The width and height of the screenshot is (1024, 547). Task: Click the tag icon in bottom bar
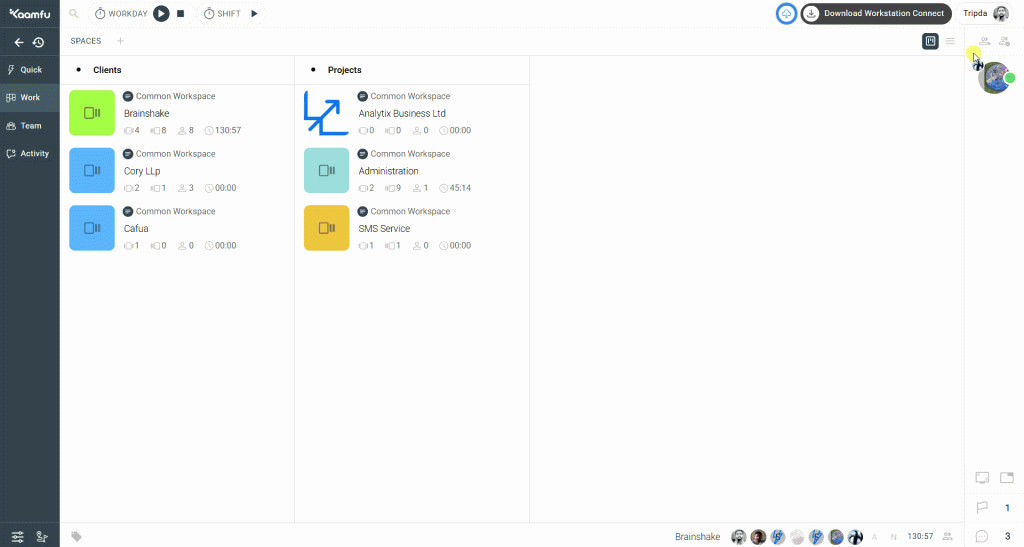(77, 537)
